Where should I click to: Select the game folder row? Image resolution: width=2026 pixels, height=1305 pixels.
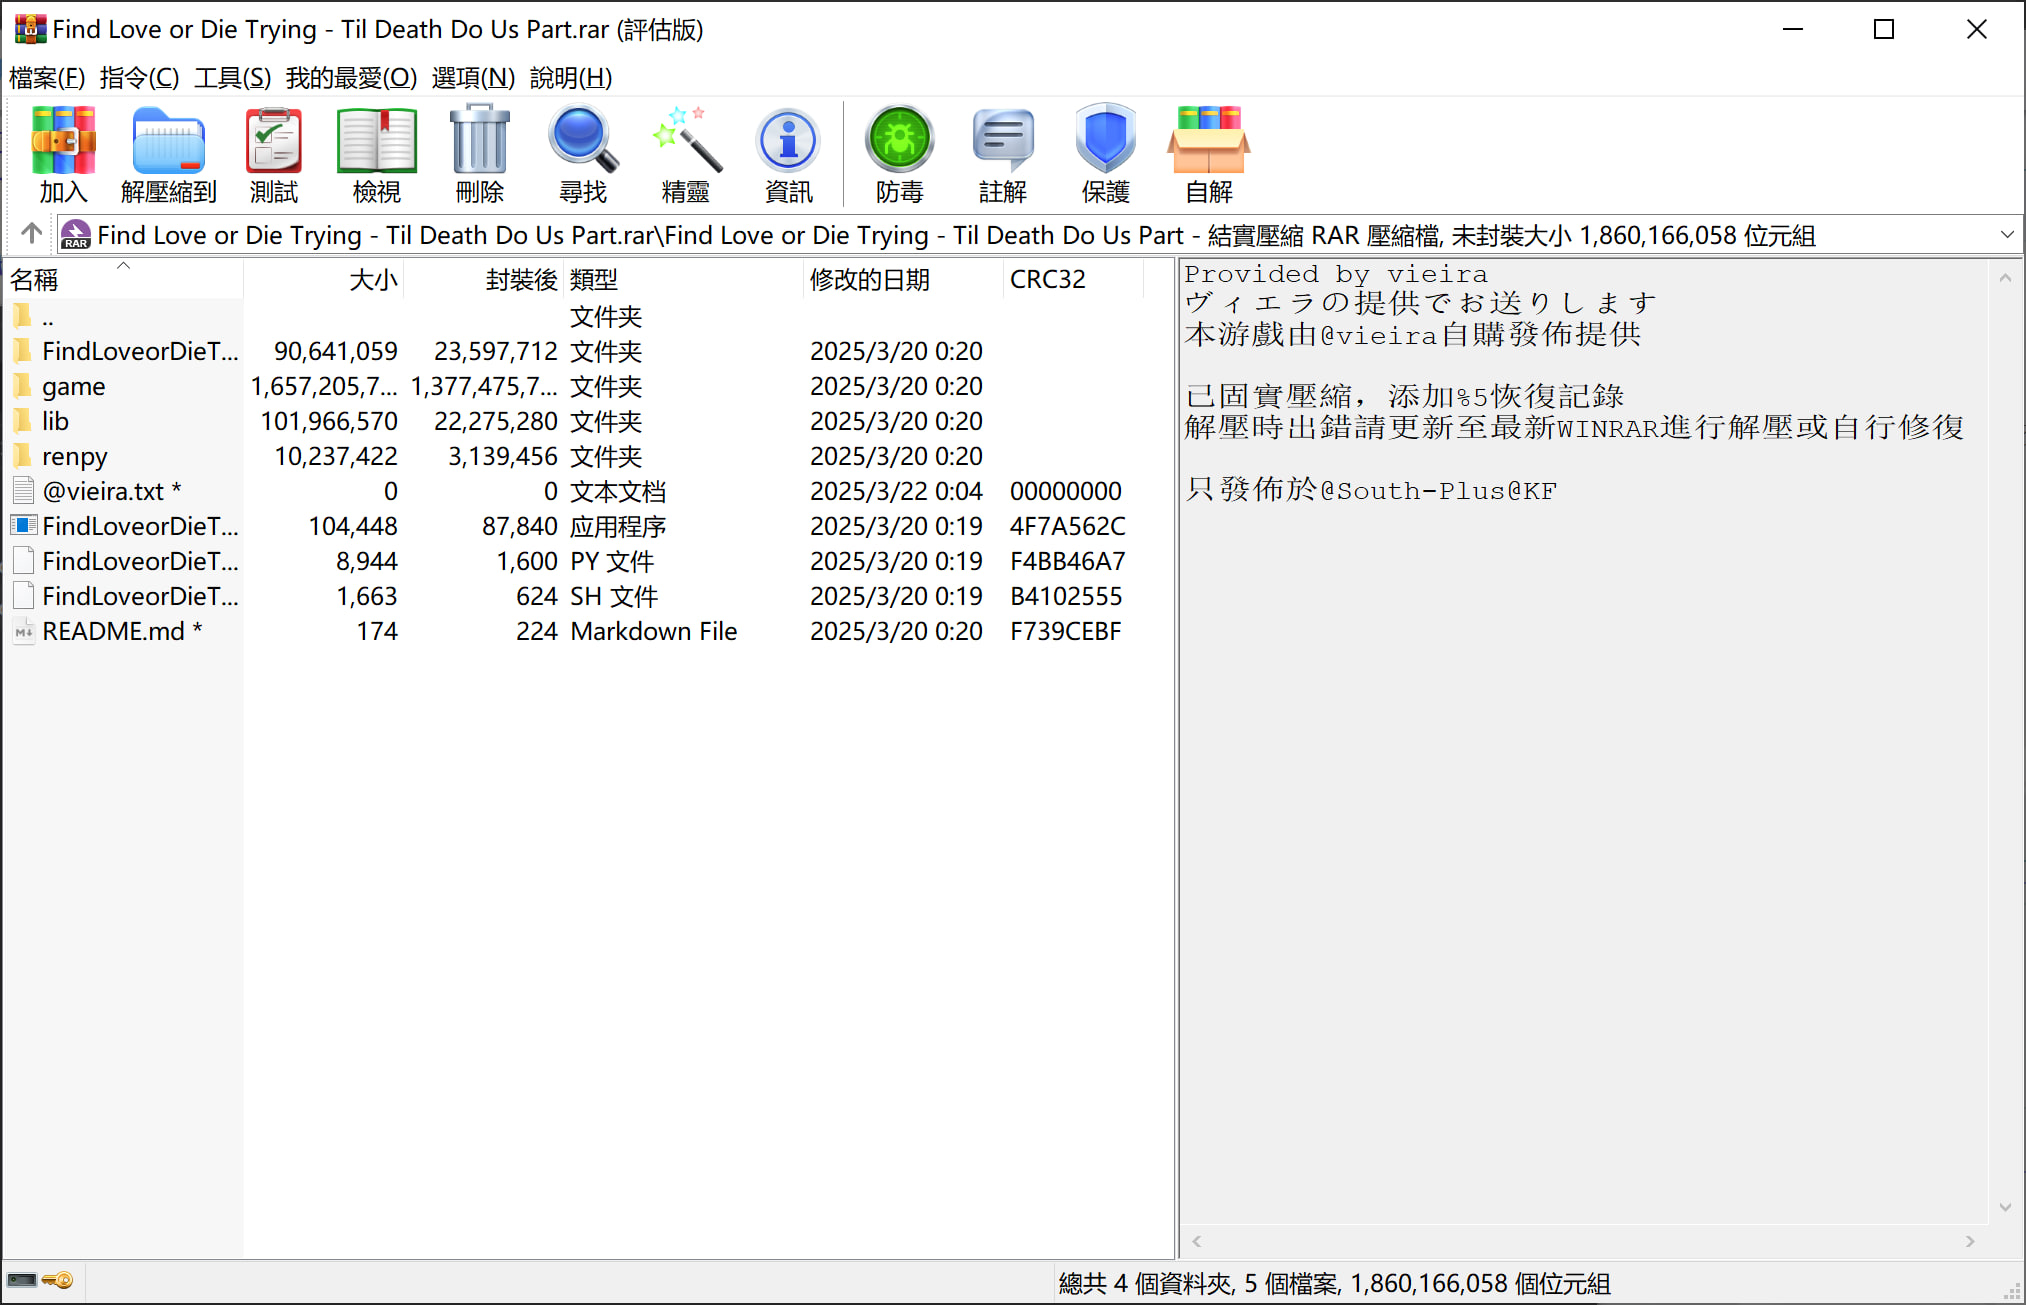click(x=74, y=387)
